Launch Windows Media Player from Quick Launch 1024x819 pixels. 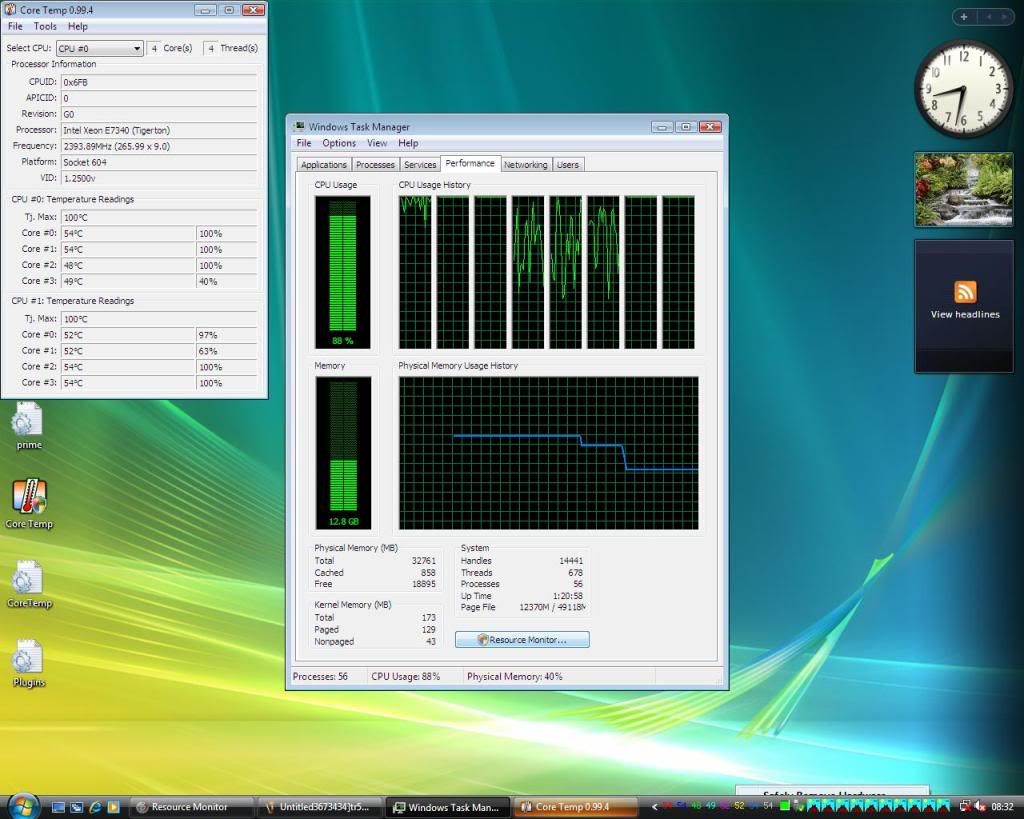coord(114,807)
